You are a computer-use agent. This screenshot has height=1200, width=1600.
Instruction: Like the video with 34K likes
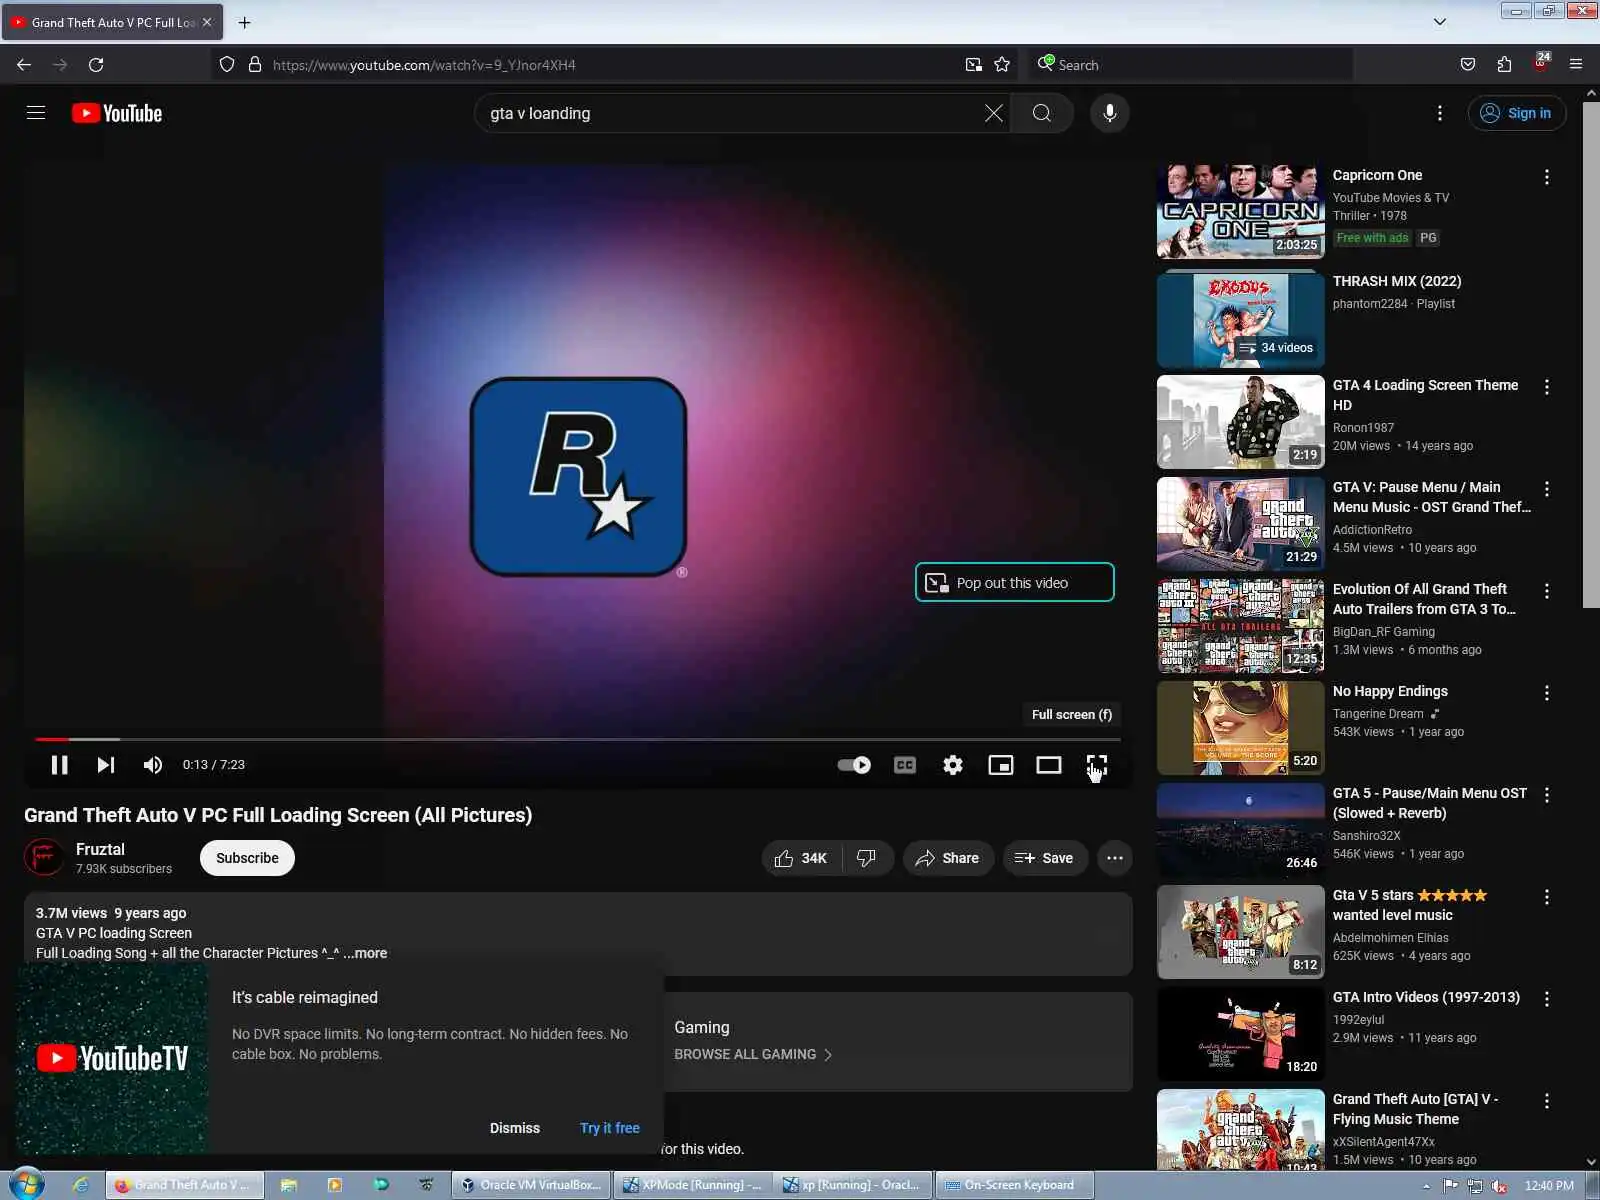click(802, 858)
